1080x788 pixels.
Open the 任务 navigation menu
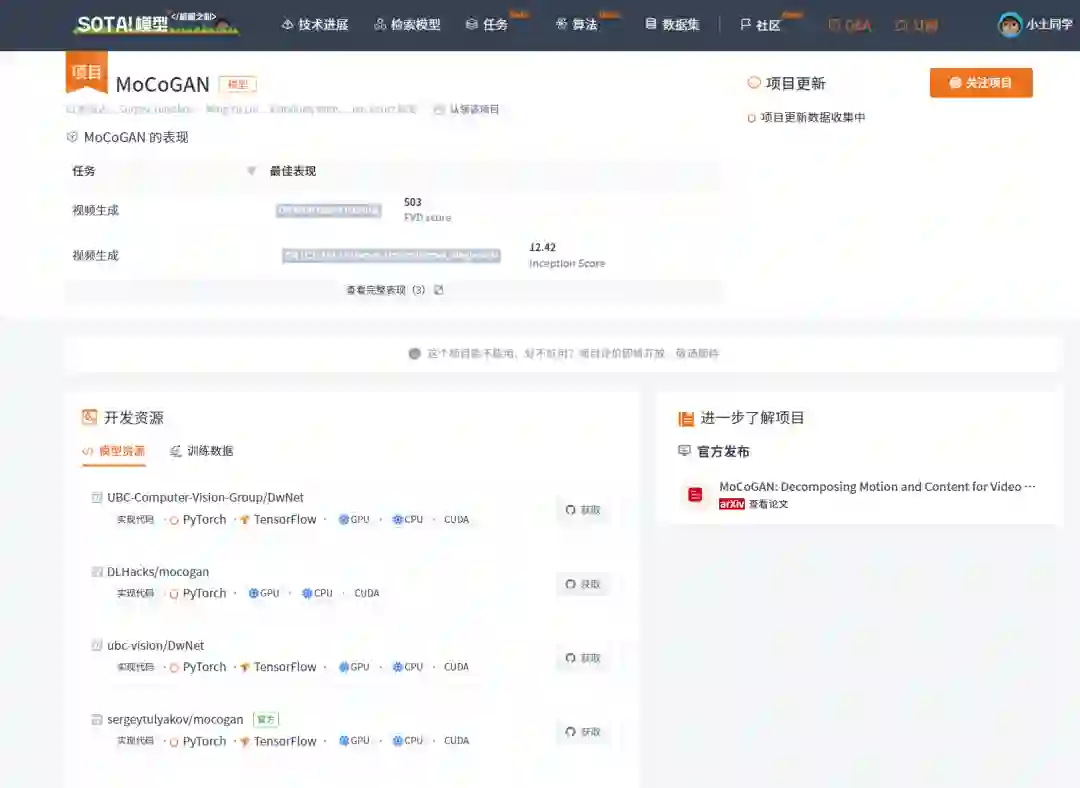pyautogui.click(x=487, y=25)
